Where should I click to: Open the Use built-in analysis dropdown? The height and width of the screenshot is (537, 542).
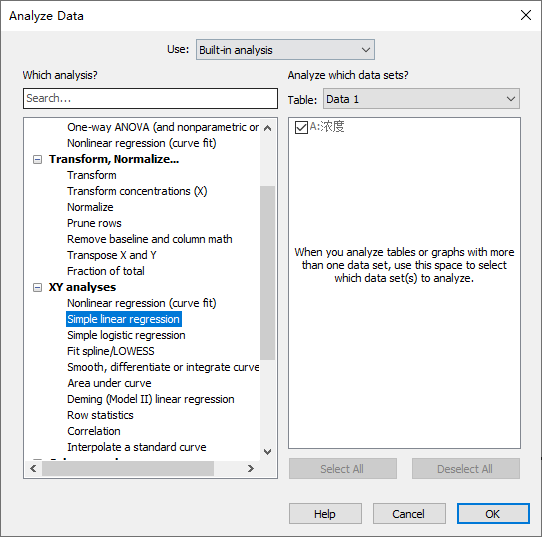coord(285,50)
